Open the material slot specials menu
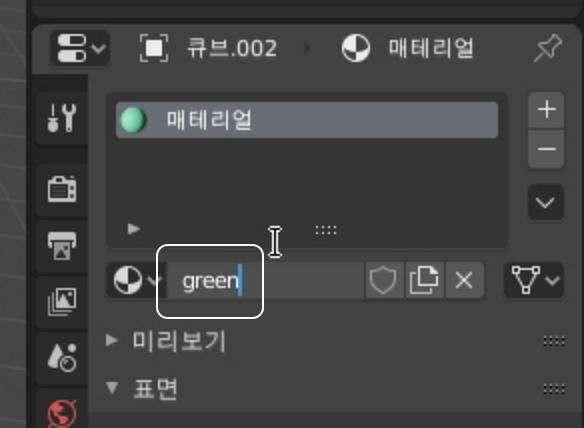 546,203
